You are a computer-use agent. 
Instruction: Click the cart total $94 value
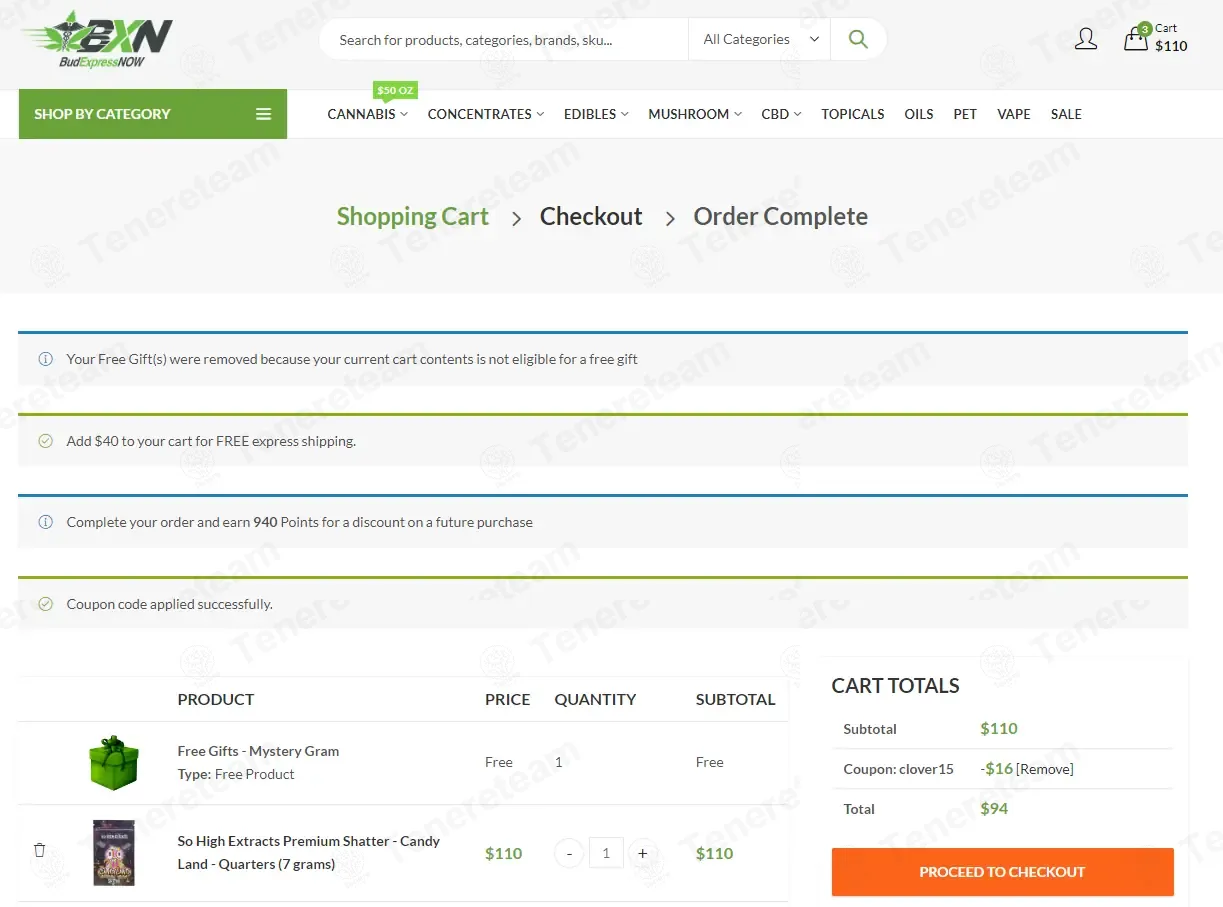[994, 809]
